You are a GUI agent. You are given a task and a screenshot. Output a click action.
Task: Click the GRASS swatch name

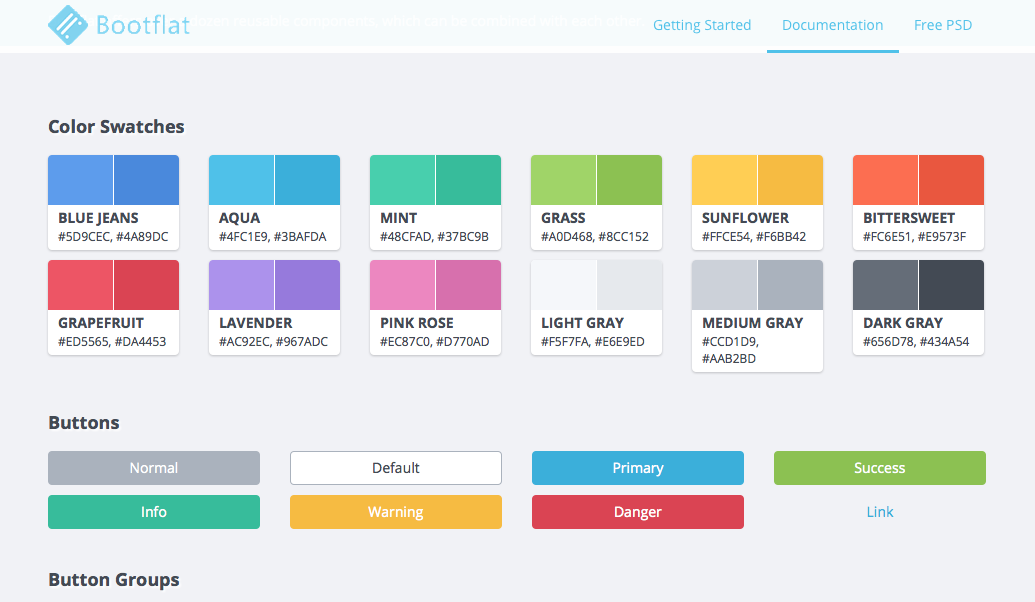tap(564, 218)
